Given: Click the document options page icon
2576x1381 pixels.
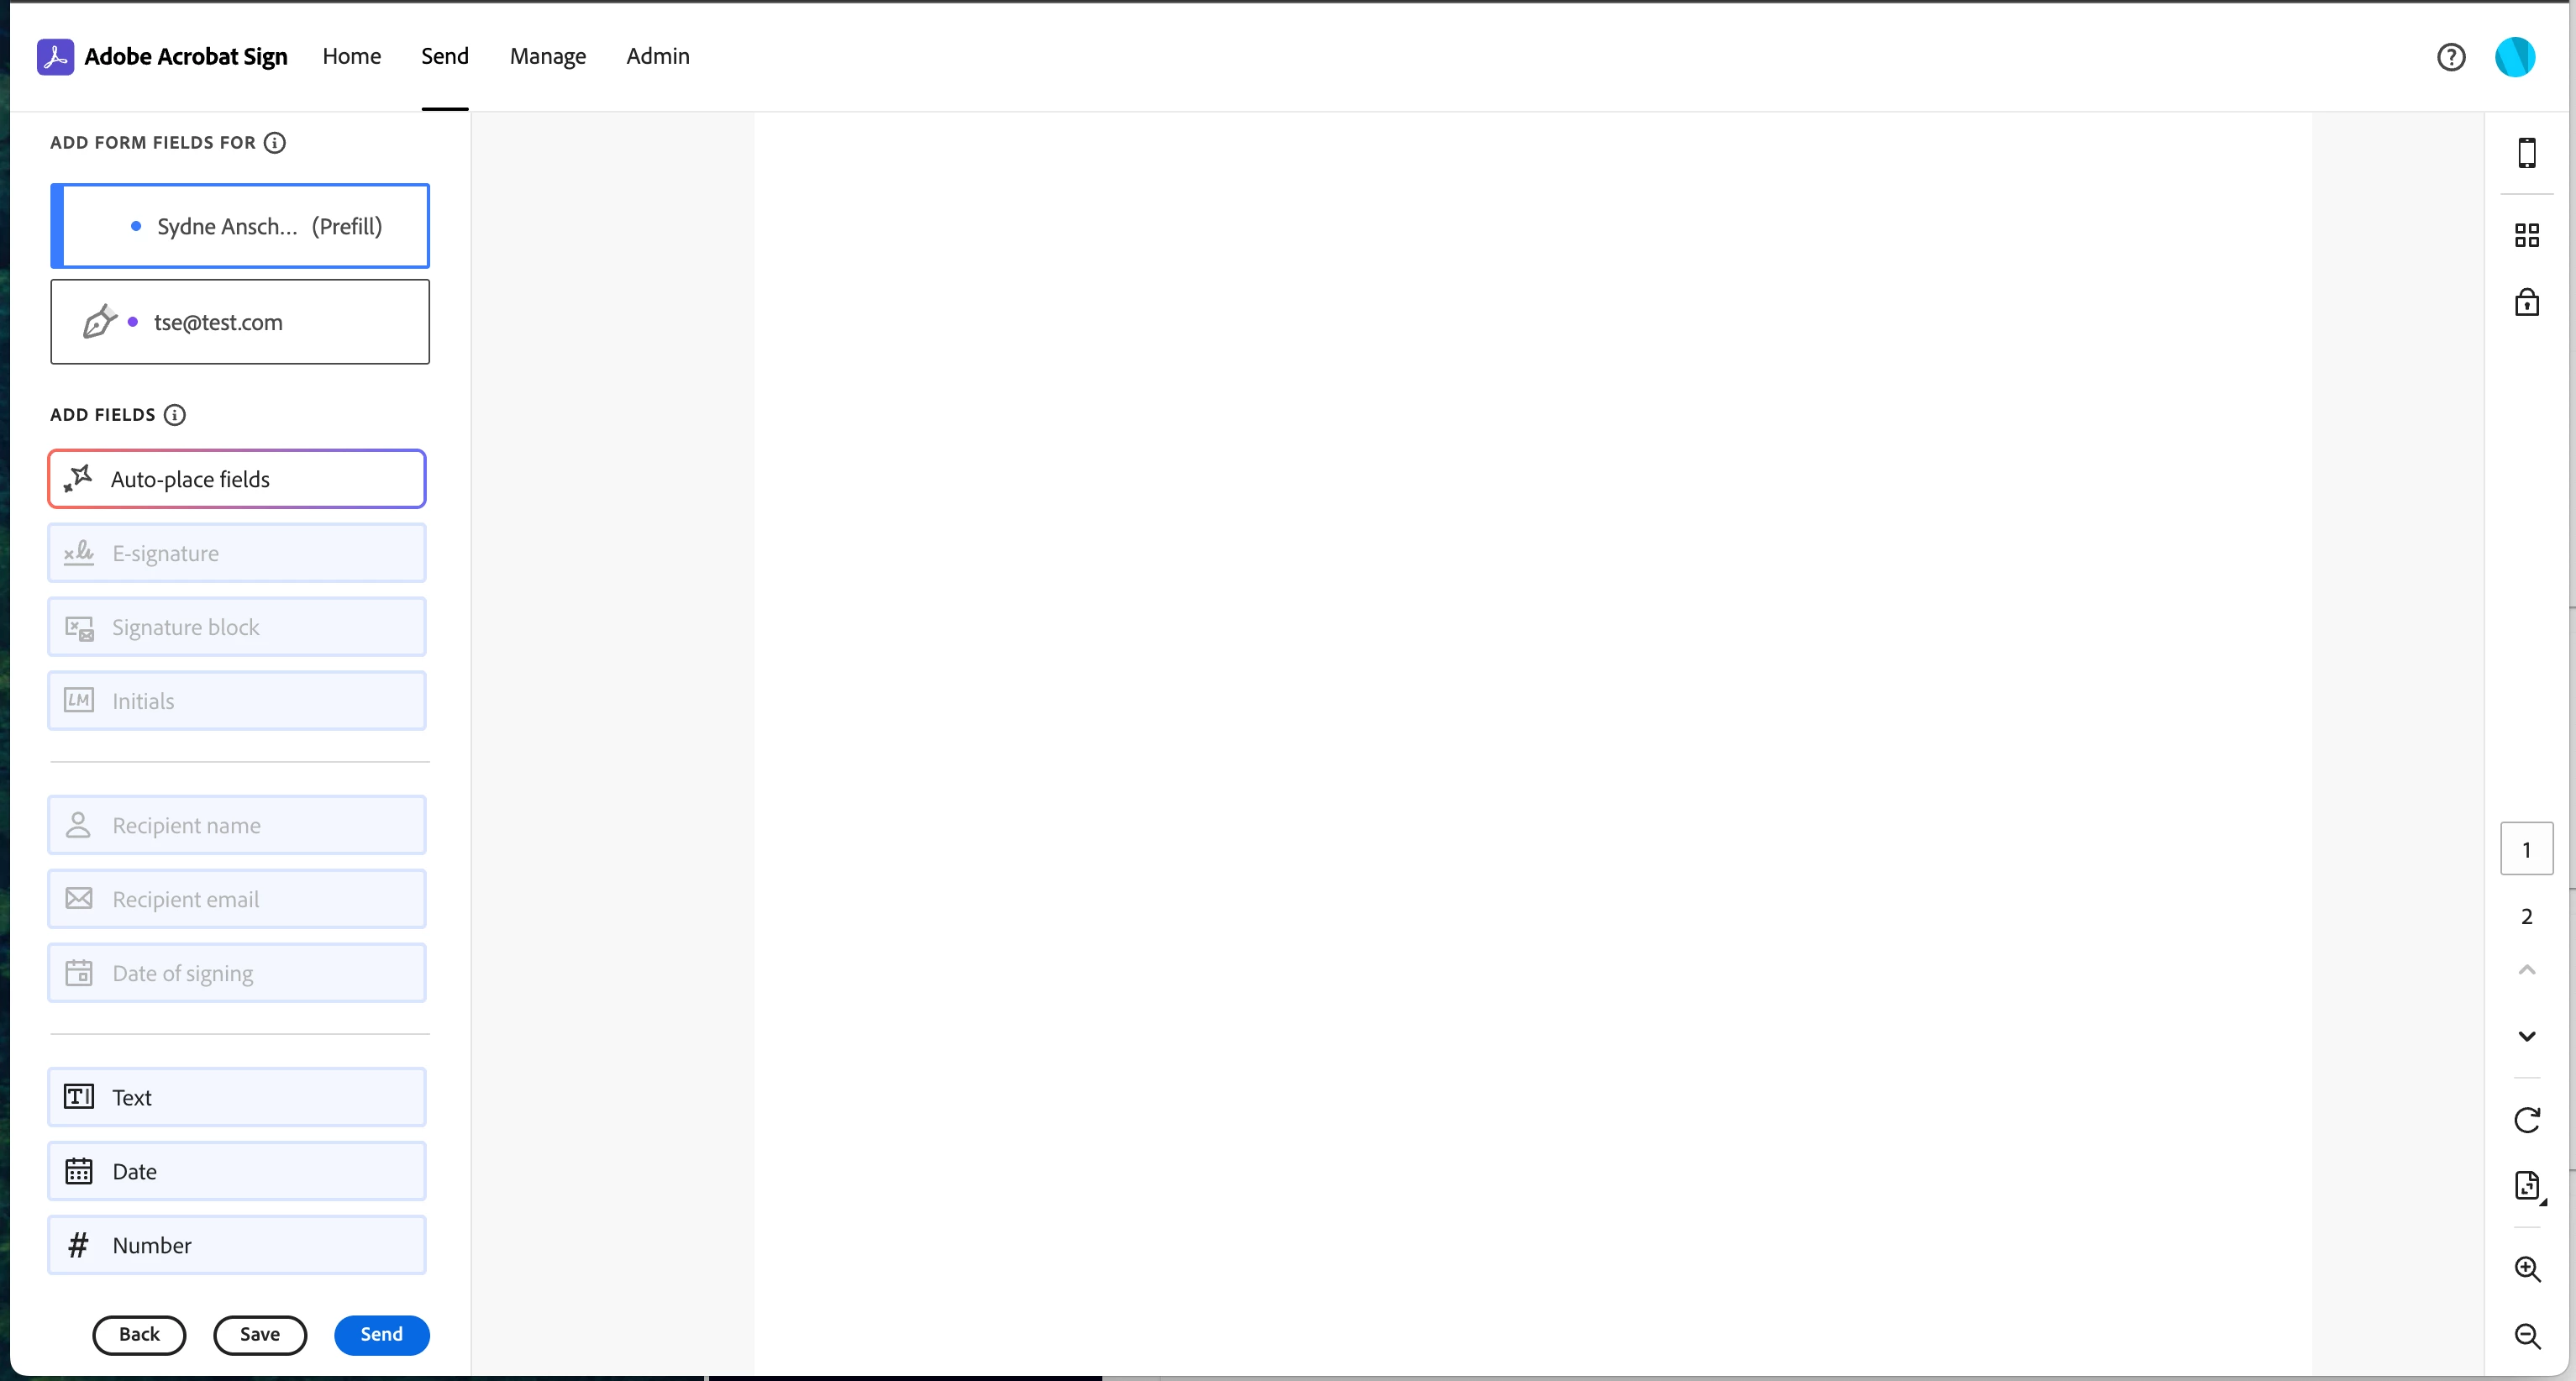Looking at the screenshot, I should tap(2526, 1186).
